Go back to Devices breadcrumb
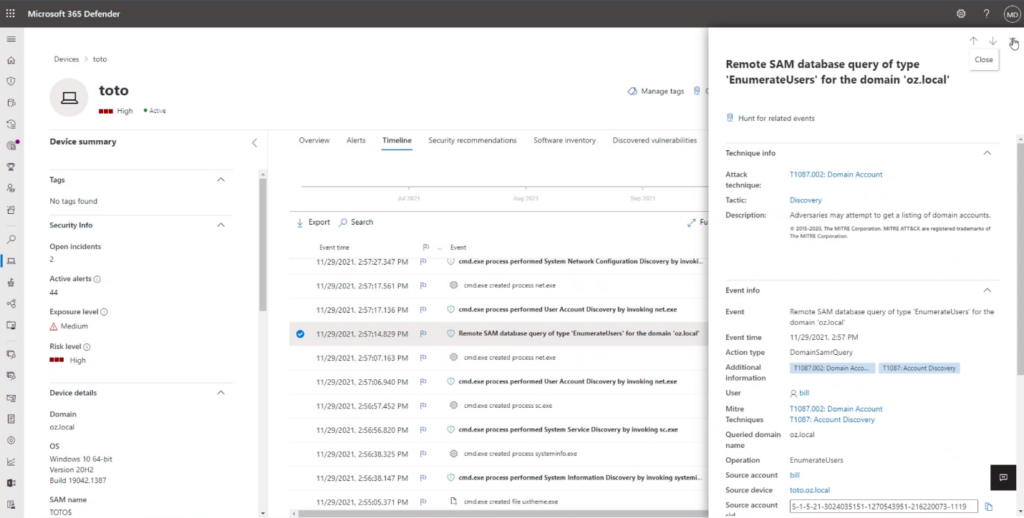 (67, 59)
